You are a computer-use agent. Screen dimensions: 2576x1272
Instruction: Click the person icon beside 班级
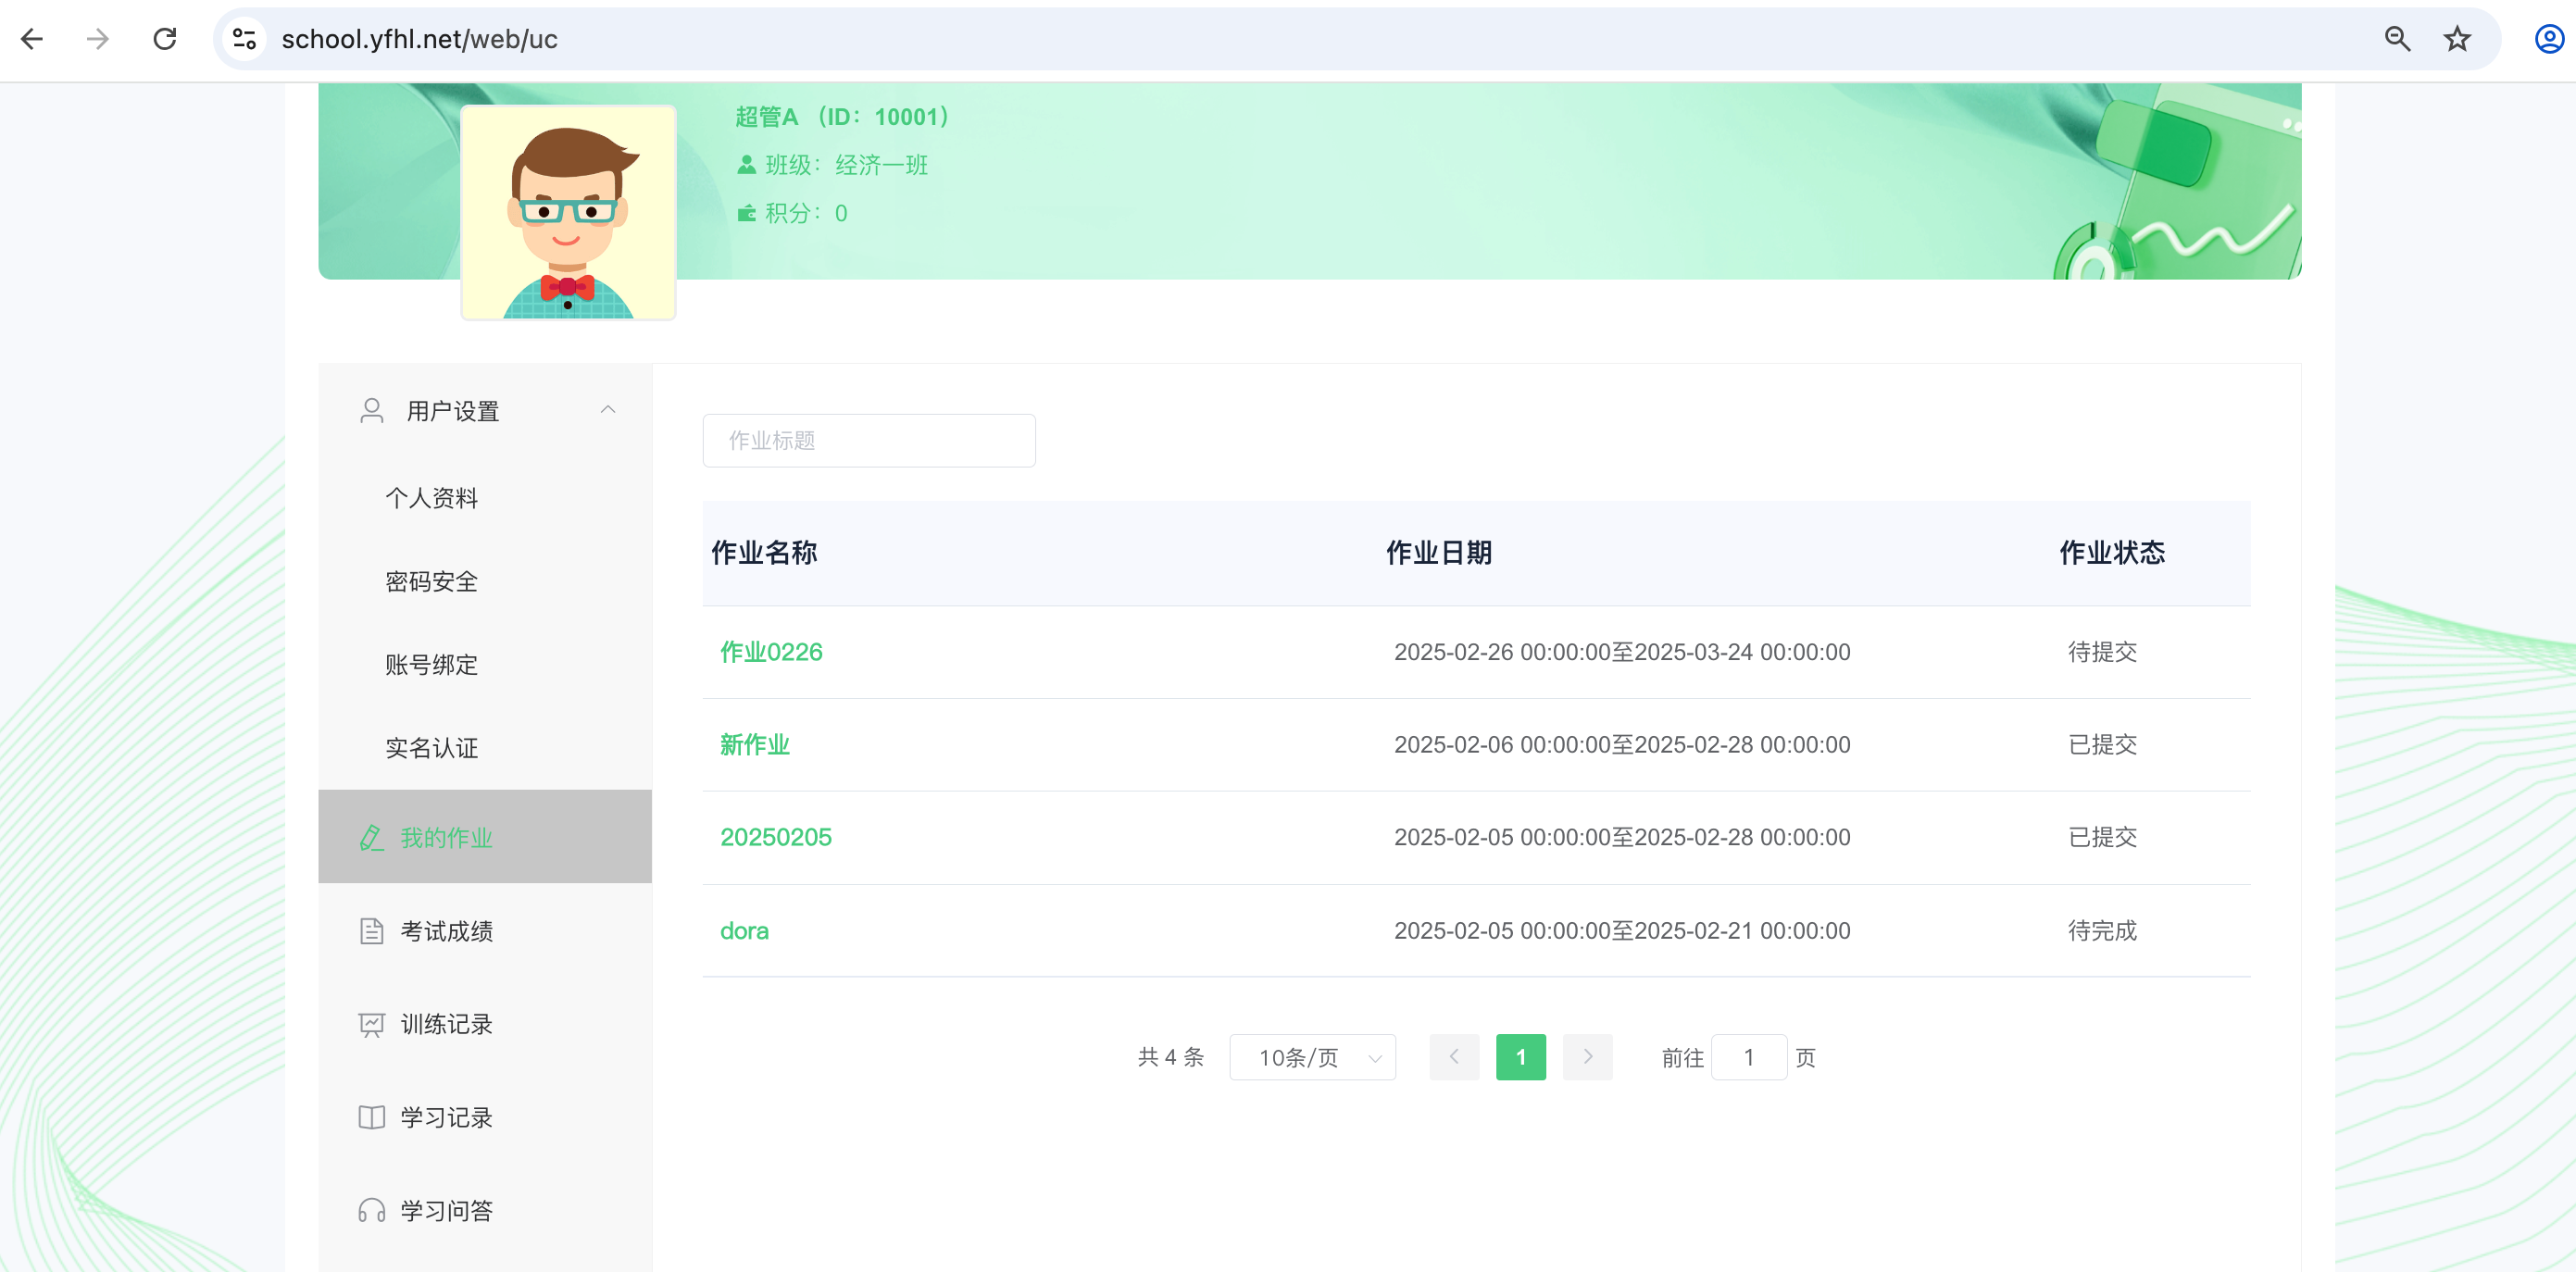point(746,165)
